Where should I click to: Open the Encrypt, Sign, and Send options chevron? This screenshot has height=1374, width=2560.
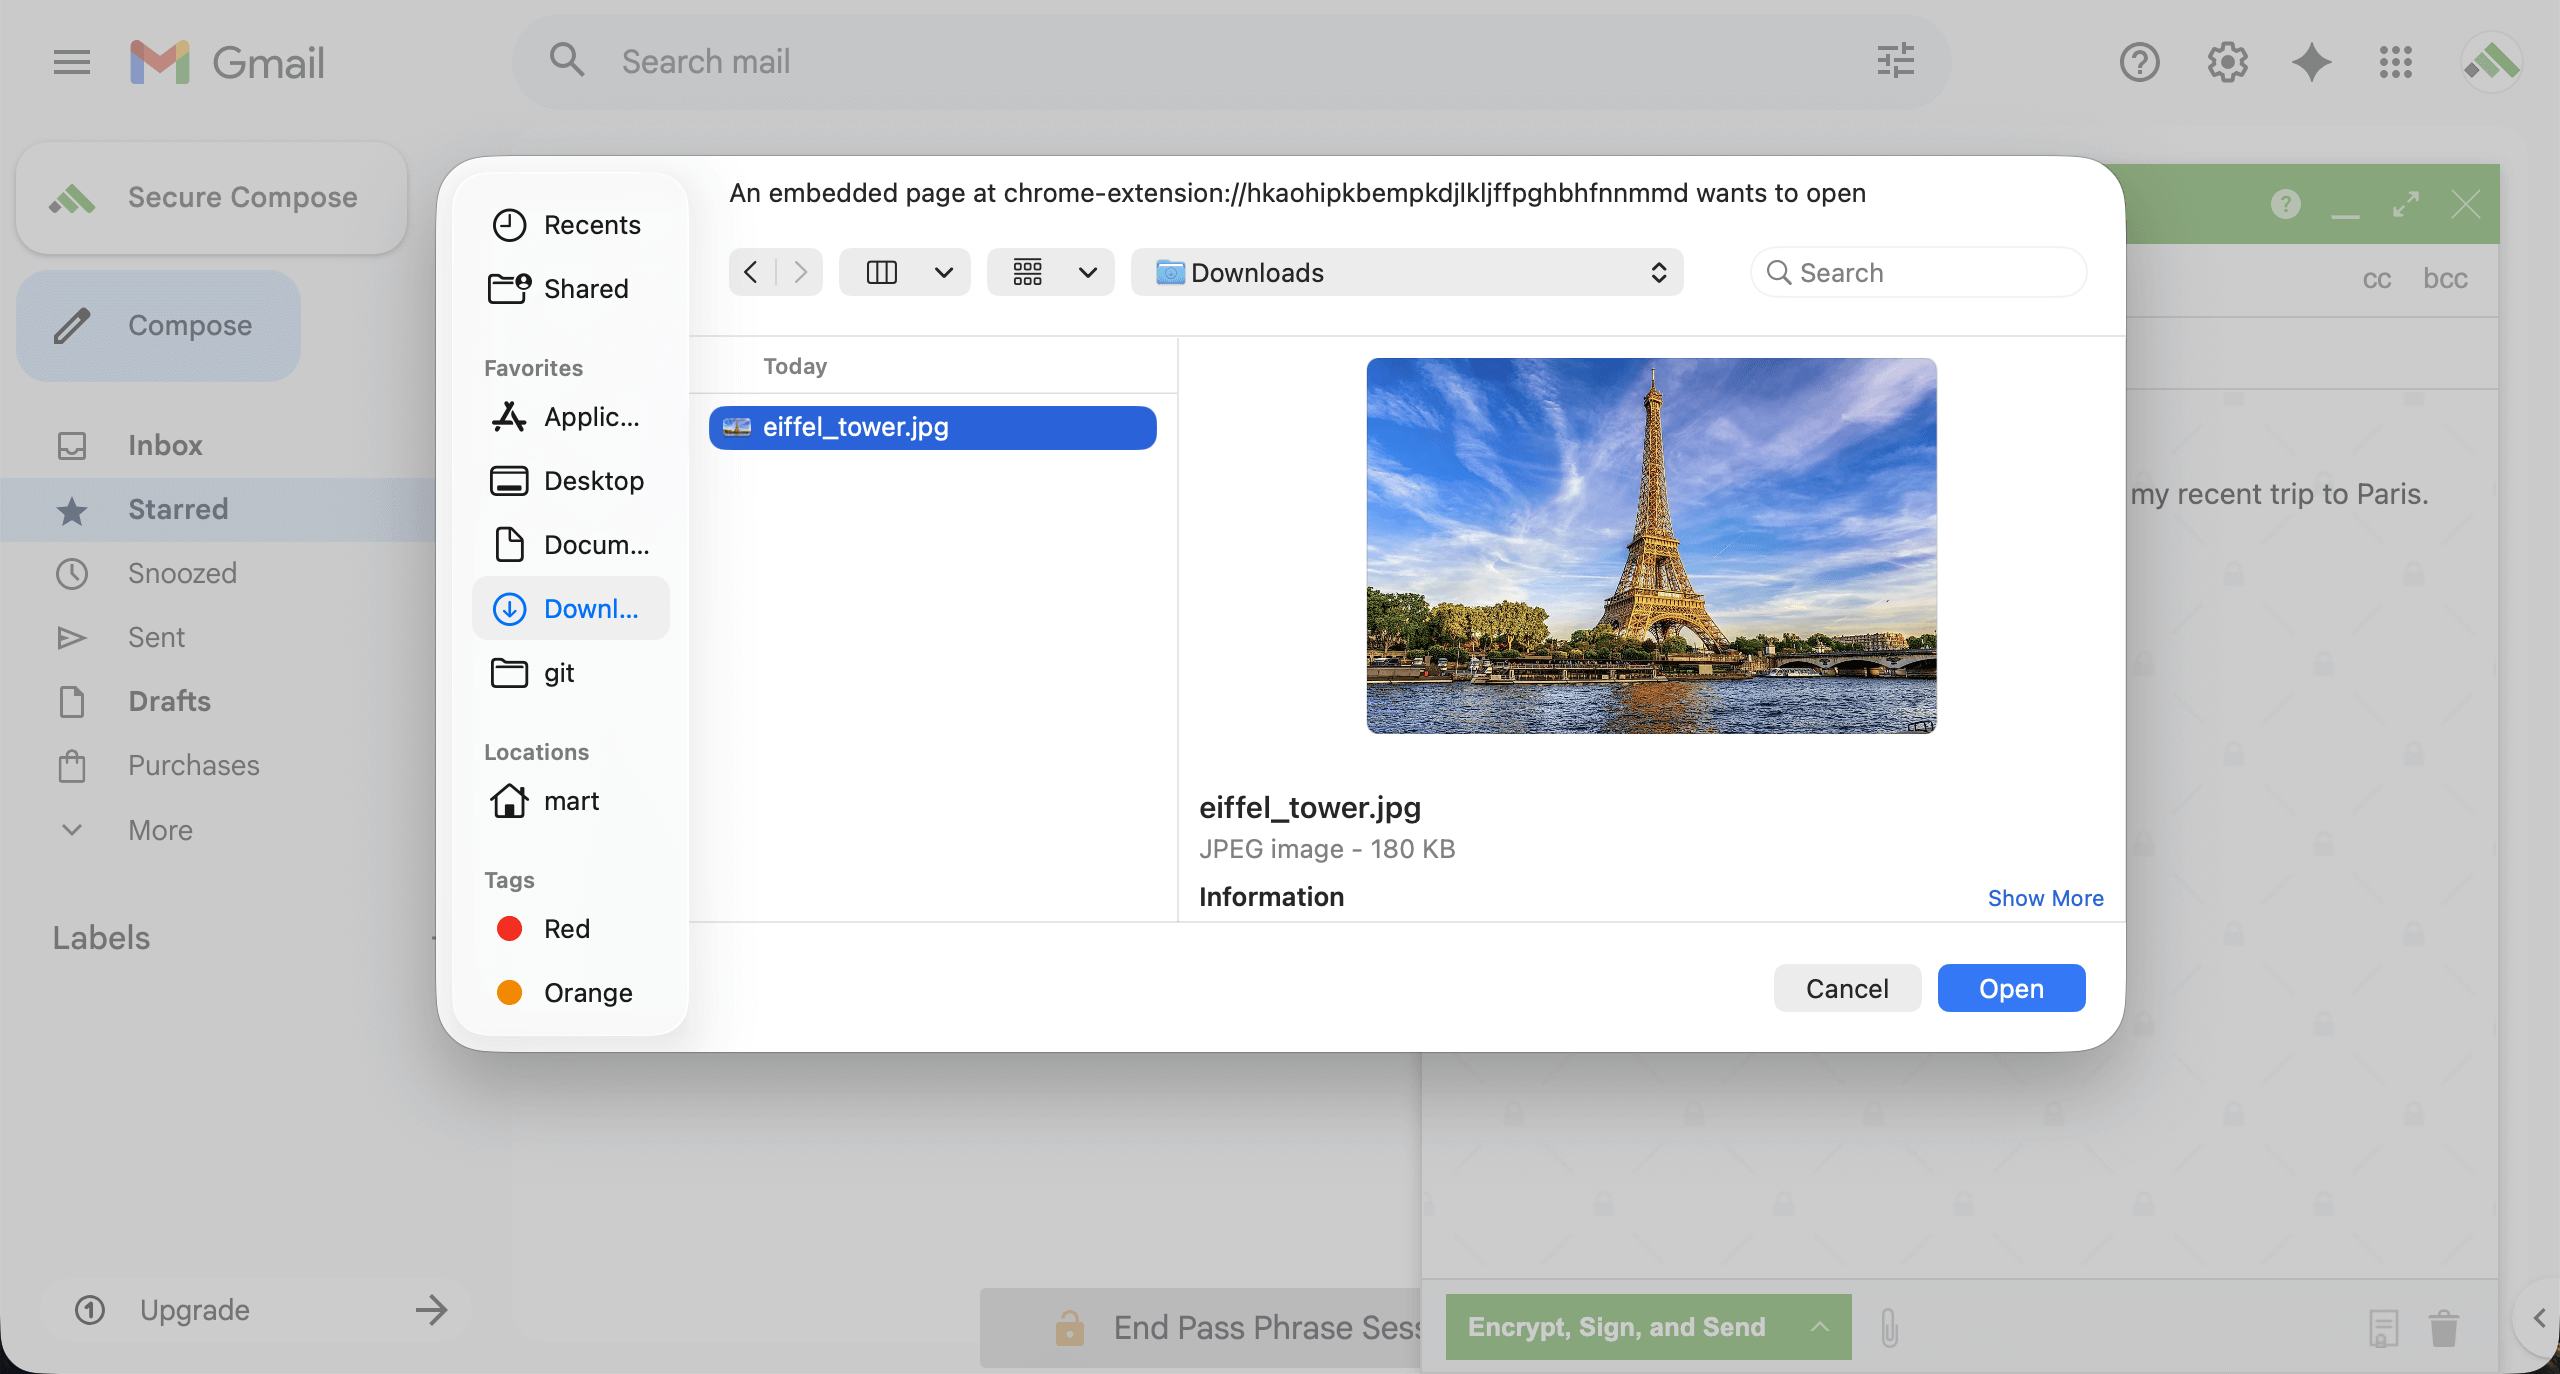(1816, 1327)
